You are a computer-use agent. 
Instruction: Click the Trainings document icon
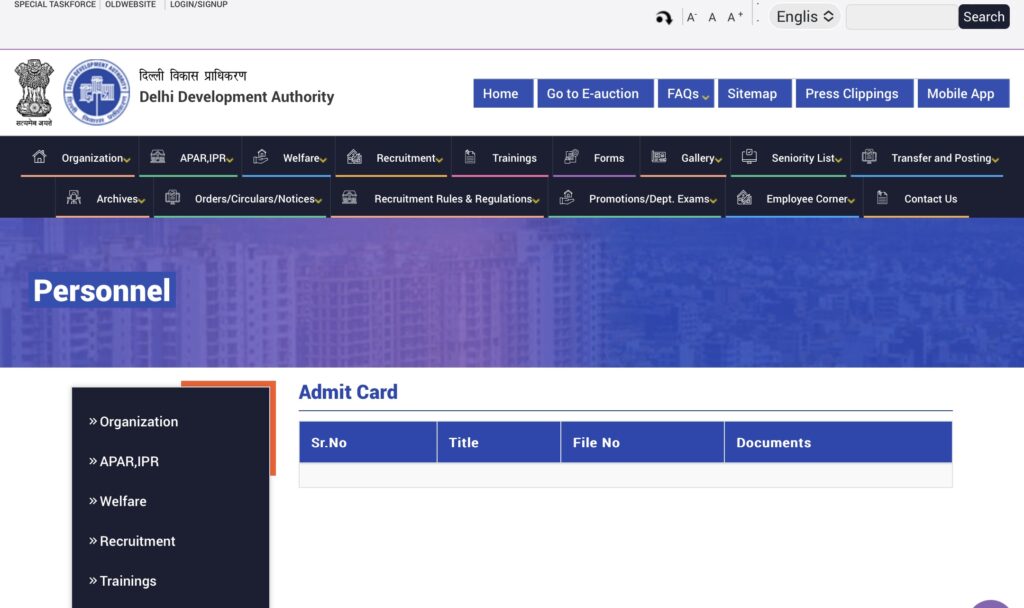pos(470,157)
